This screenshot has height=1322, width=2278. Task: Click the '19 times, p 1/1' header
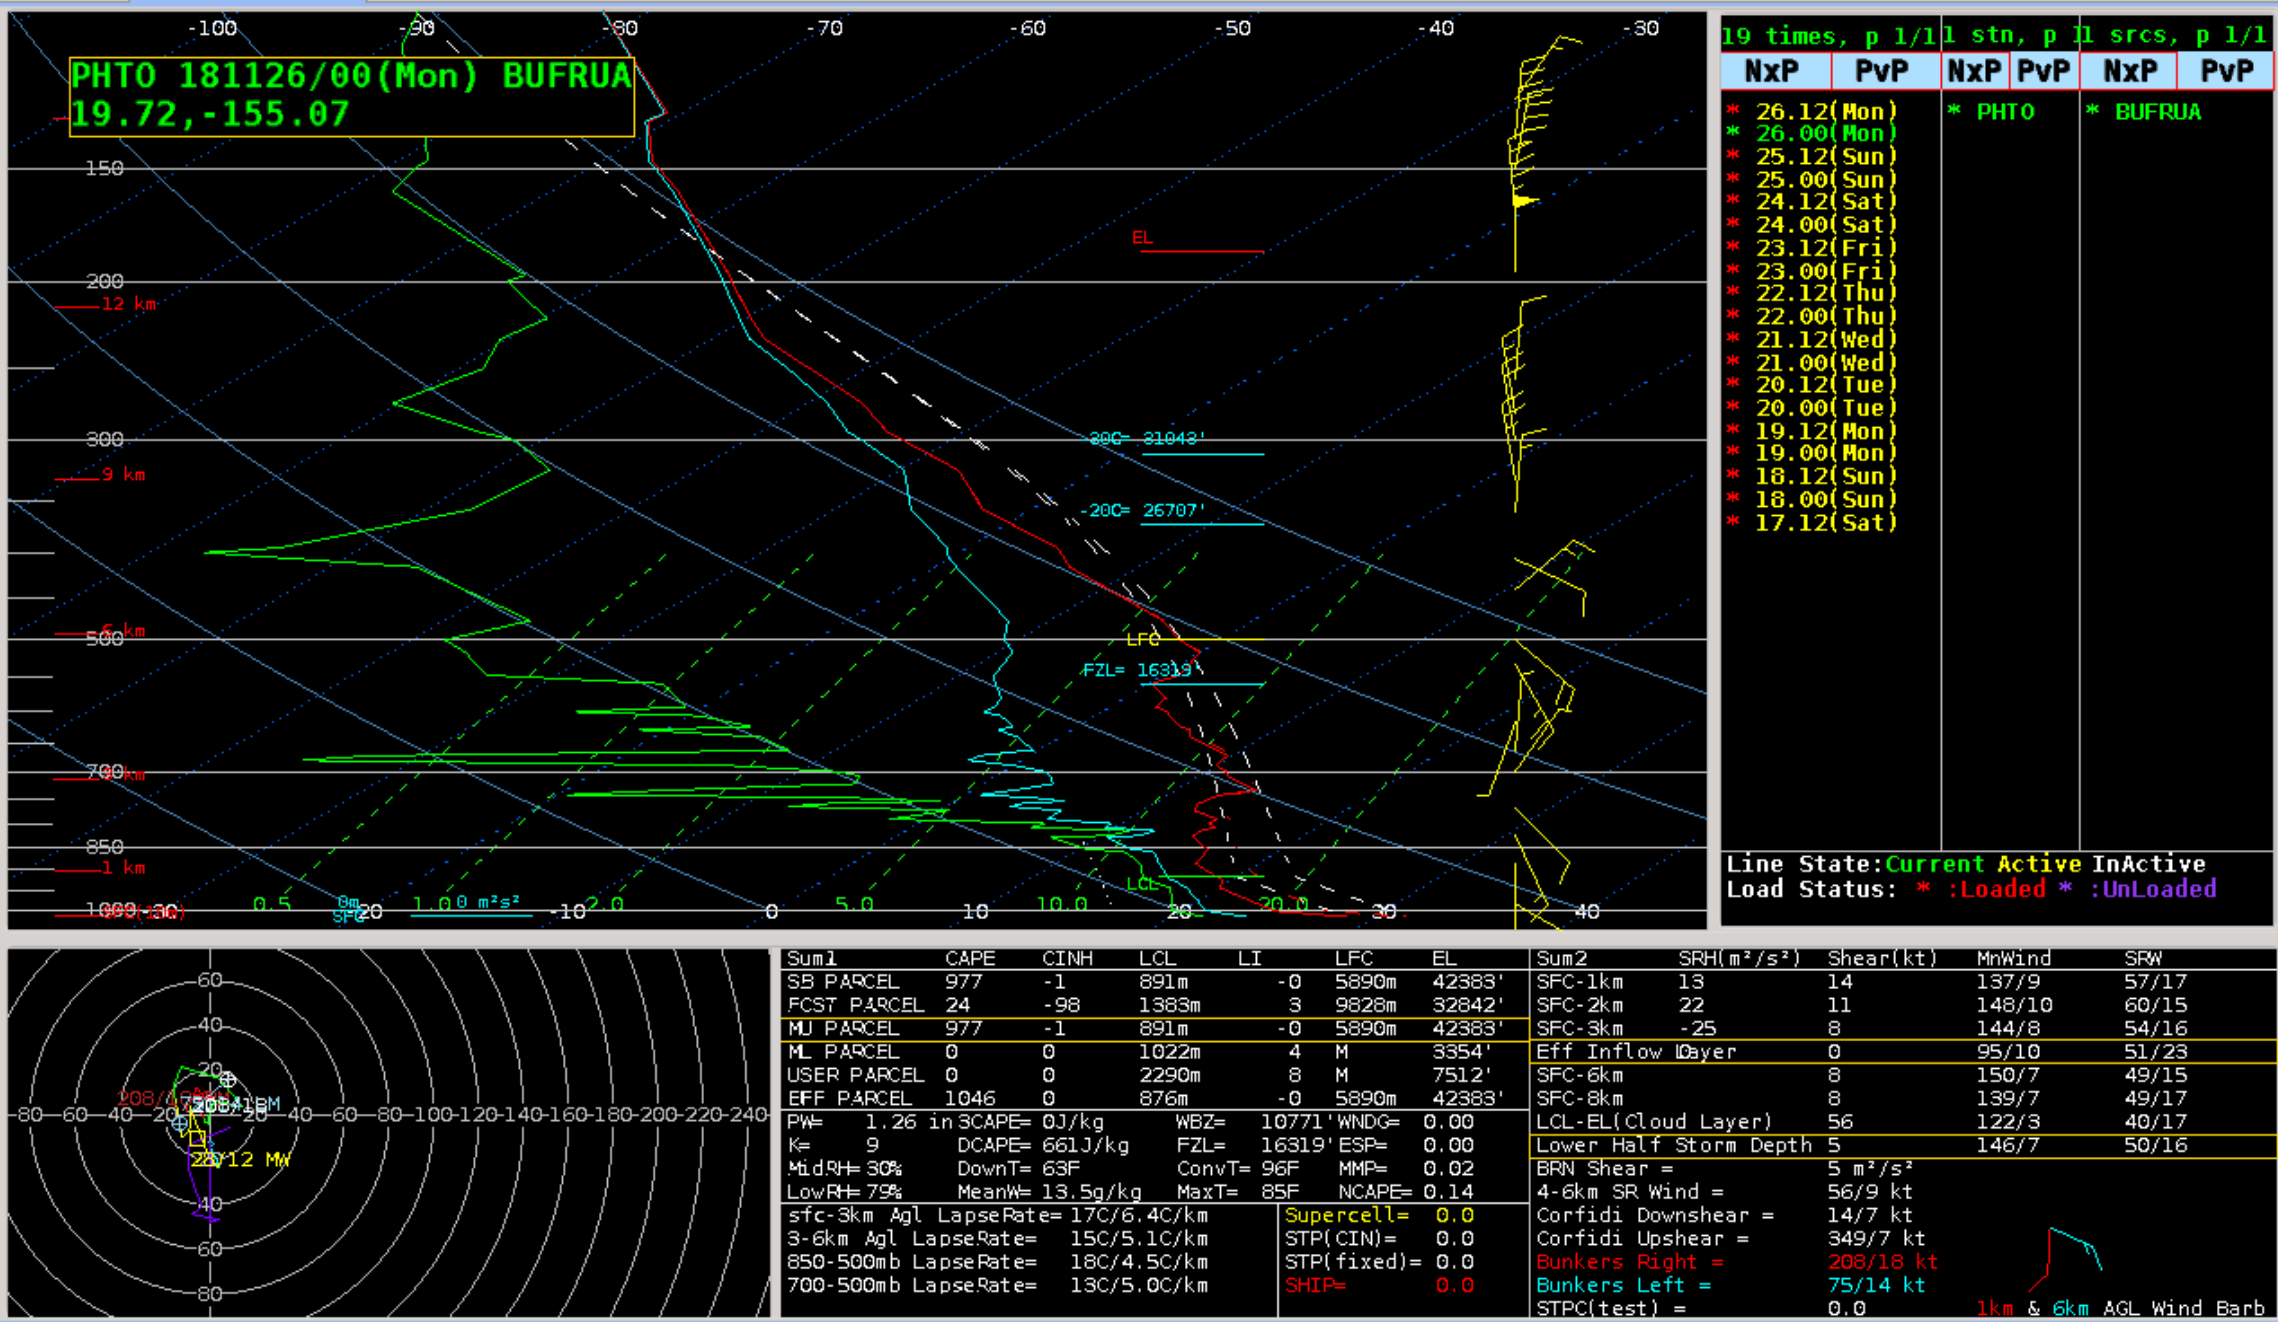click(x=1828, y=36)
